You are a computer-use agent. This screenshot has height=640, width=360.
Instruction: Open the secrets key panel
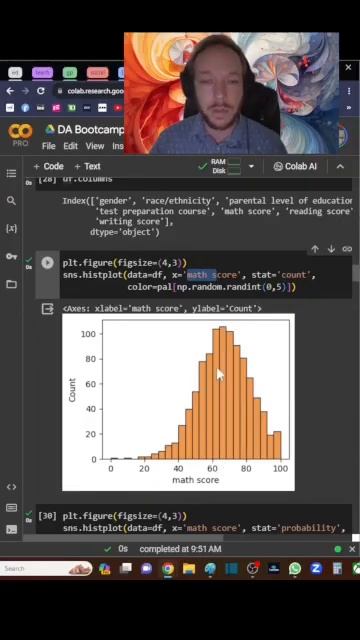11,256
